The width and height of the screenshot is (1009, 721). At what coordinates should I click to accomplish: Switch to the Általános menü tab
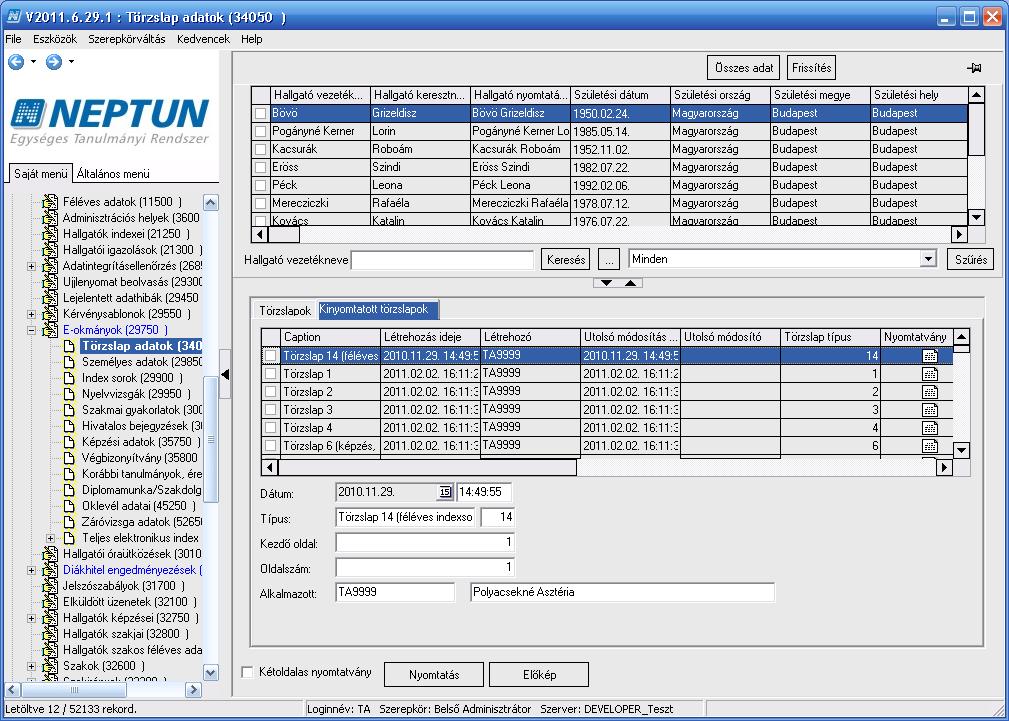coord(113,174)
